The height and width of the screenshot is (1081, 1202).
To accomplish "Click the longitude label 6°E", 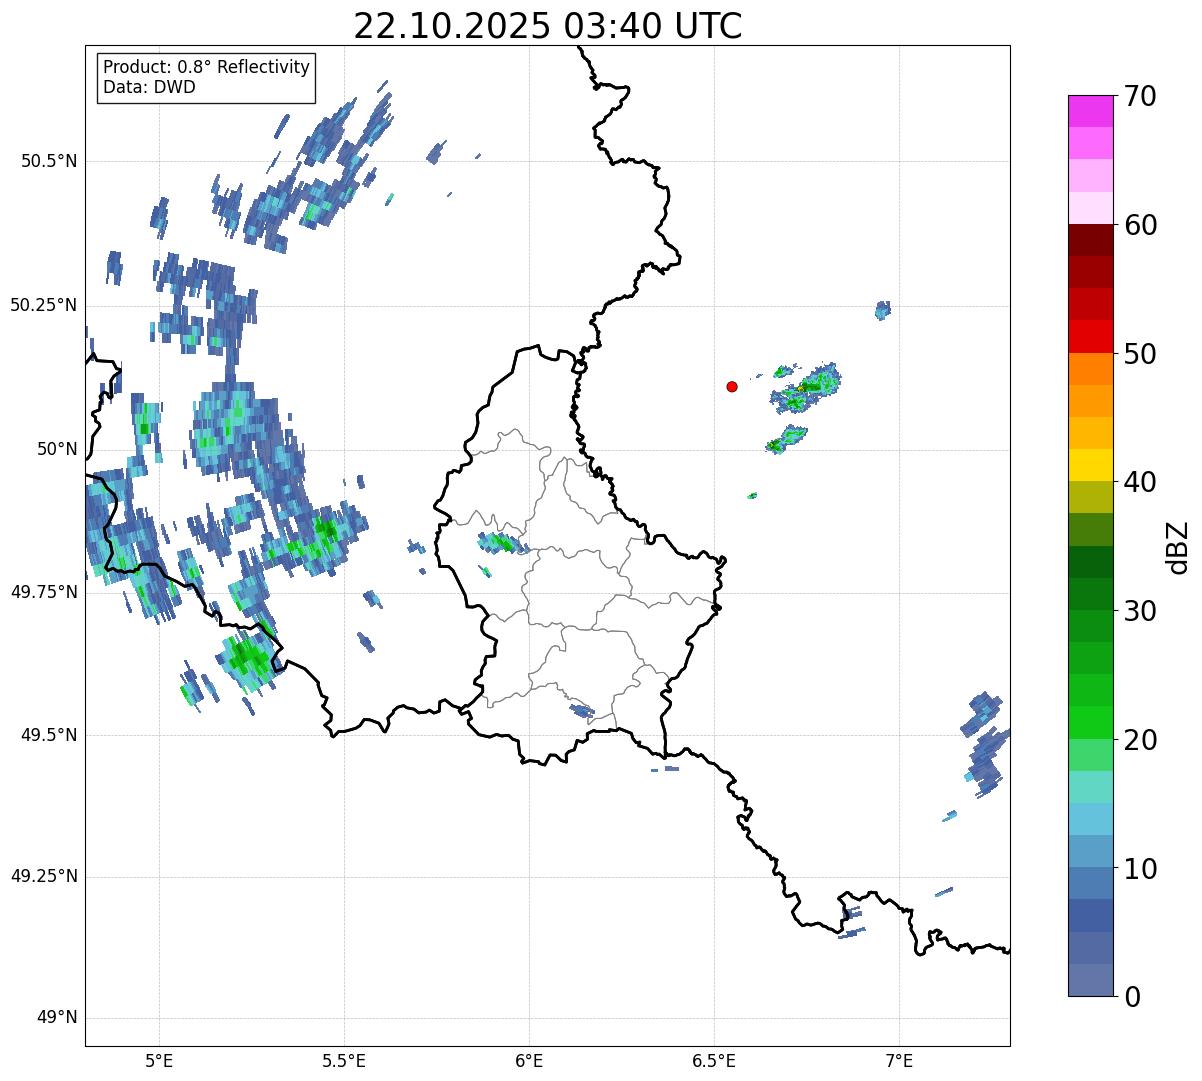I will [530, 1060].
